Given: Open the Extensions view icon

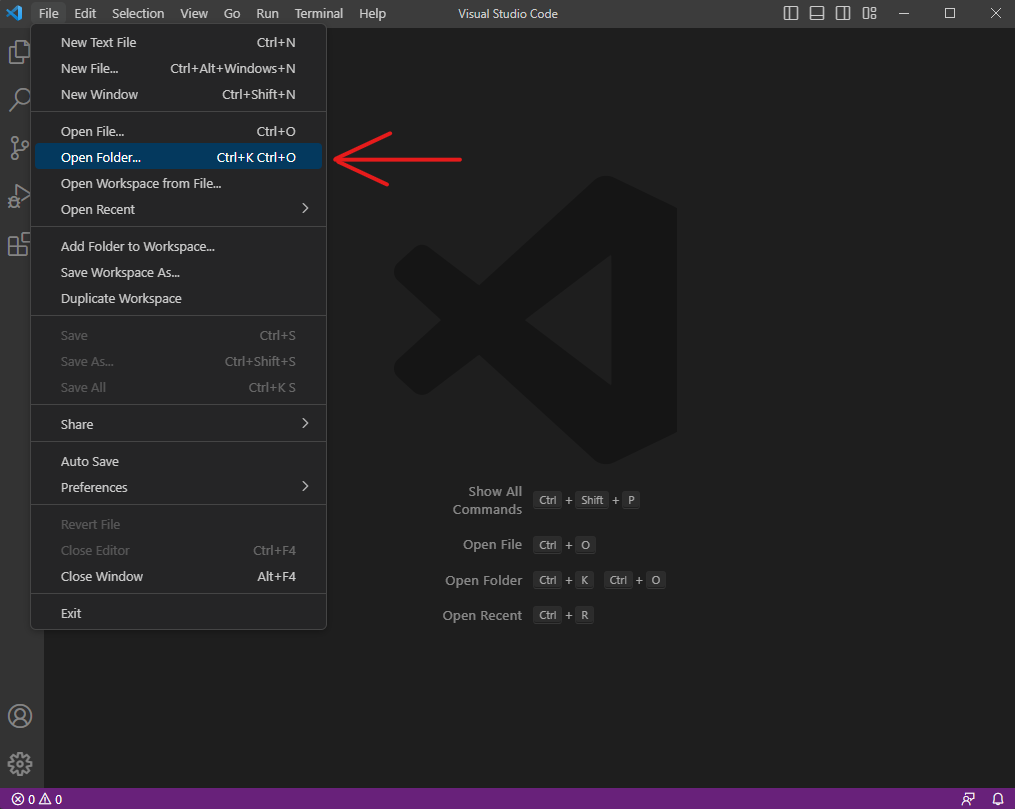Looking at the screenshot, I should click(19, 244).
